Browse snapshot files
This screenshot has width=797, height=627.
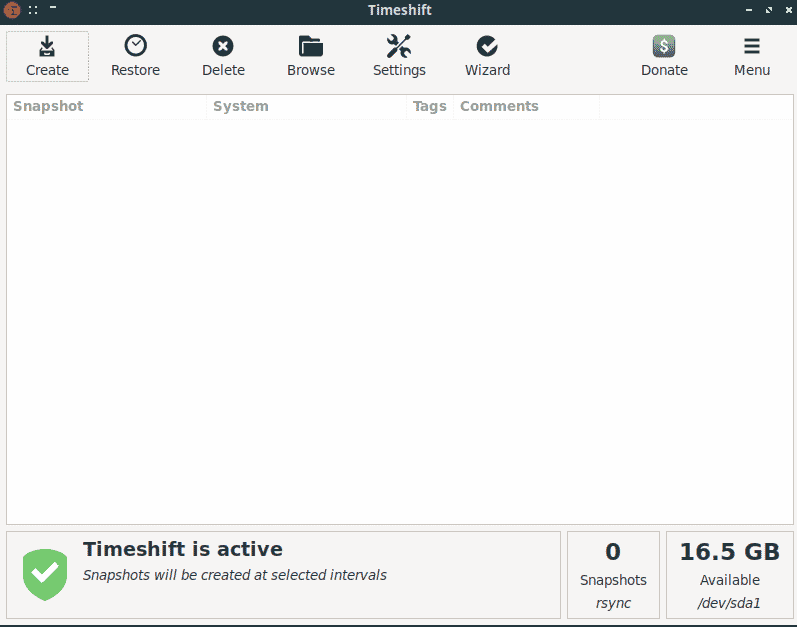pyautogui.click(x=311, y=56)
